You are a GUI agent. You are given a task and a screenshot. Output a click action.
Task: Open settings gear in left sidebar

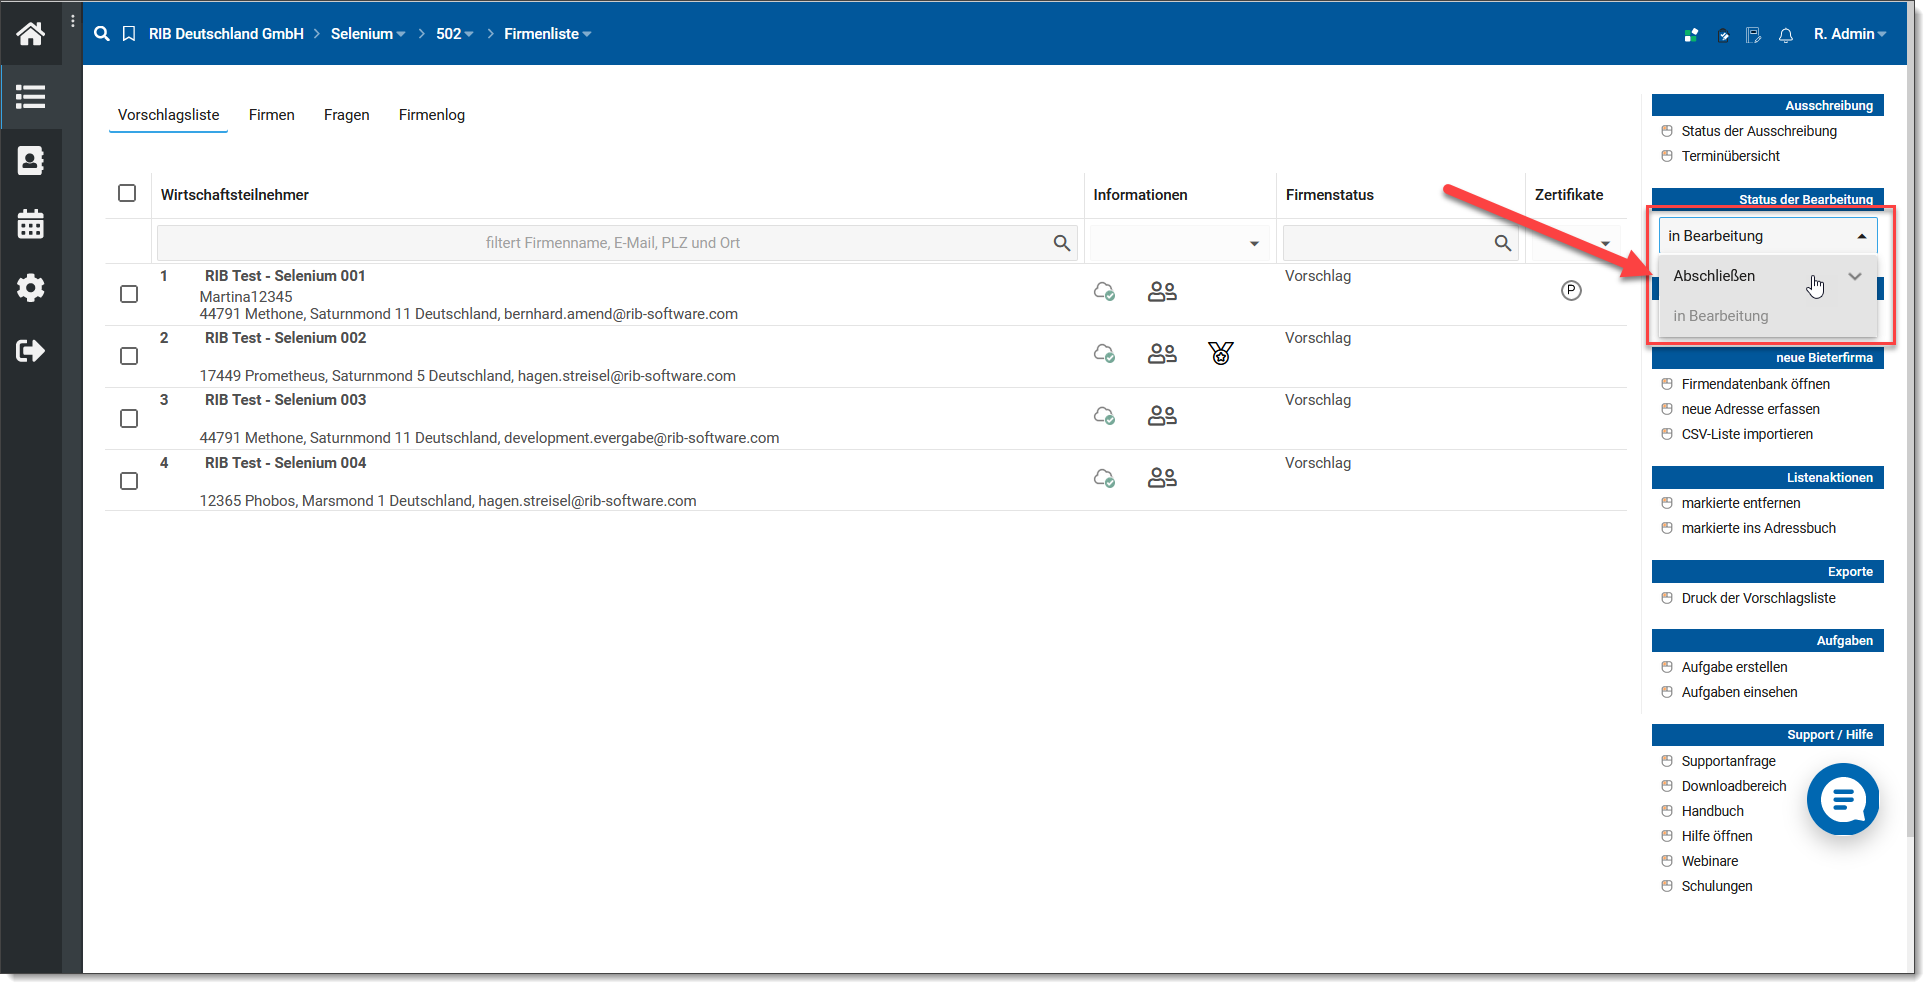[30, 288]
